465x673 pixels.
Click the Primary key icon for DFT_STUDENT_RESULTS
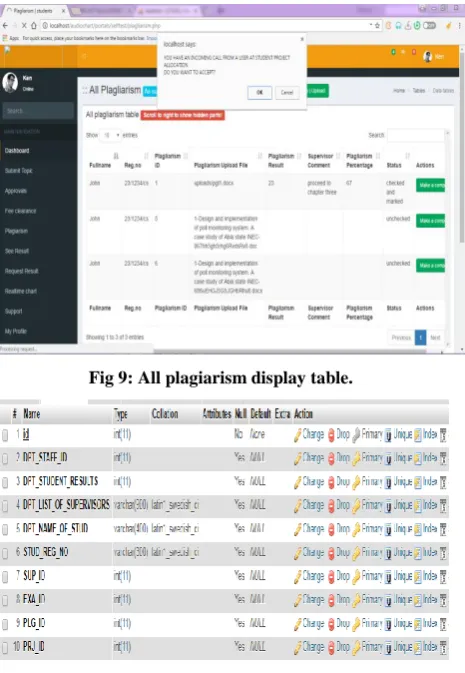[x=356, y=483]
